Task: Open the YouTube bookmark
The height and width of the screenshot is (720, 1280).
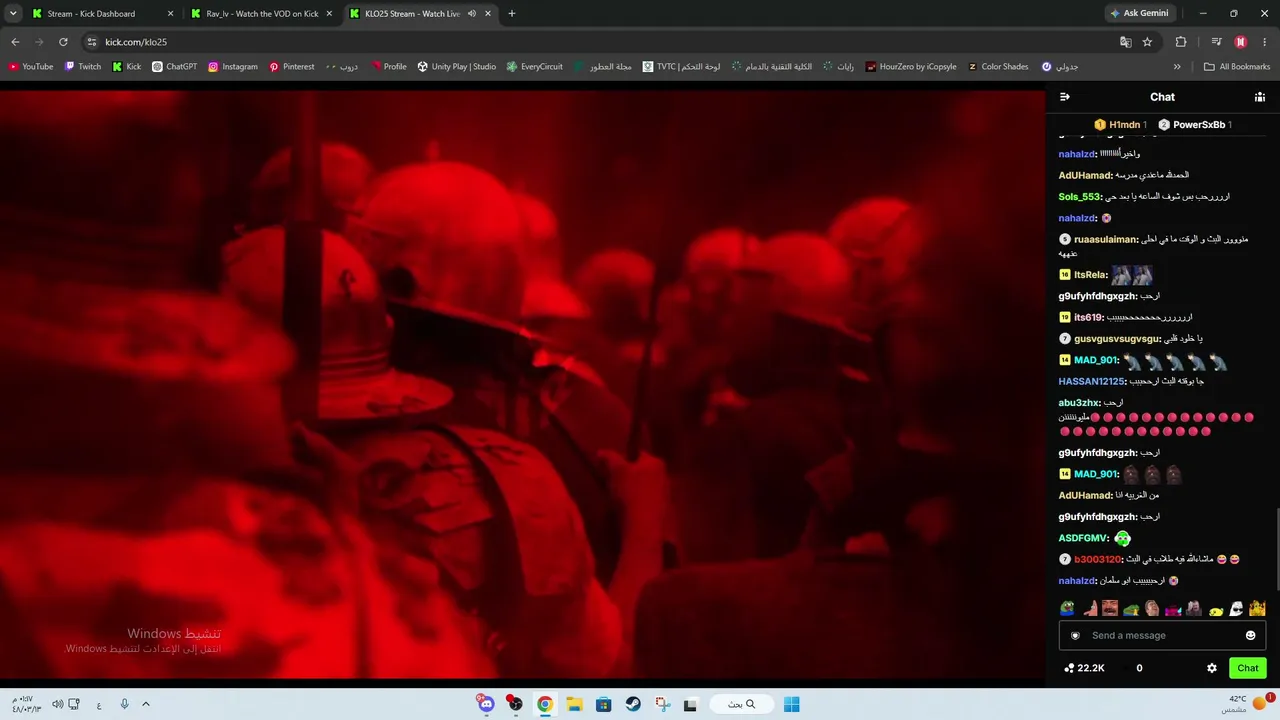Action: click(x=31, y=67)
